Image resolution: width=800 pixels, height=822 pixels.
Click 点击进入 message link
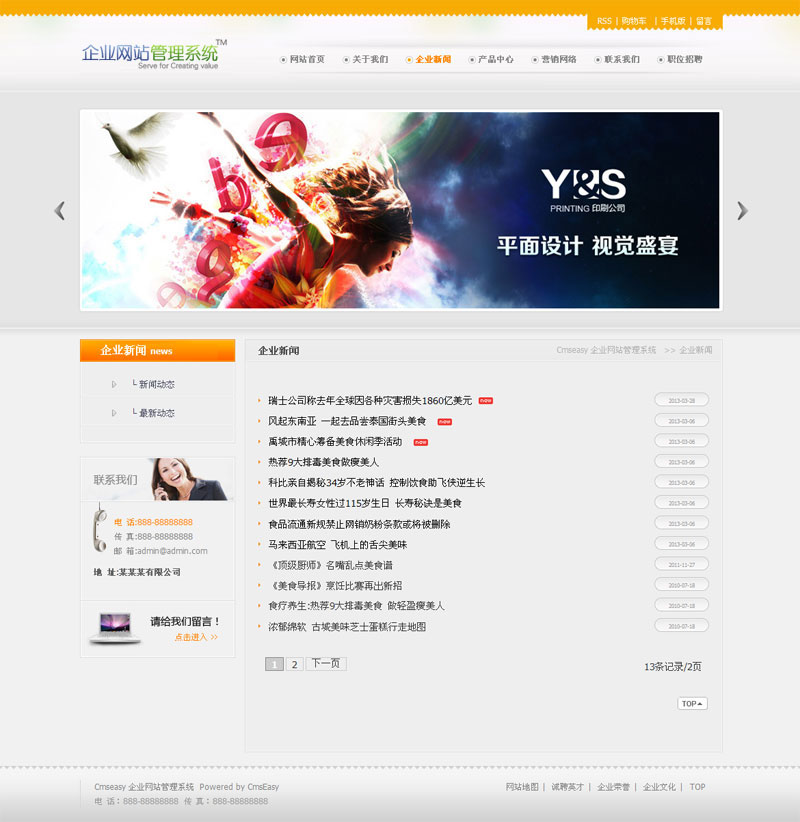point(196,637)
